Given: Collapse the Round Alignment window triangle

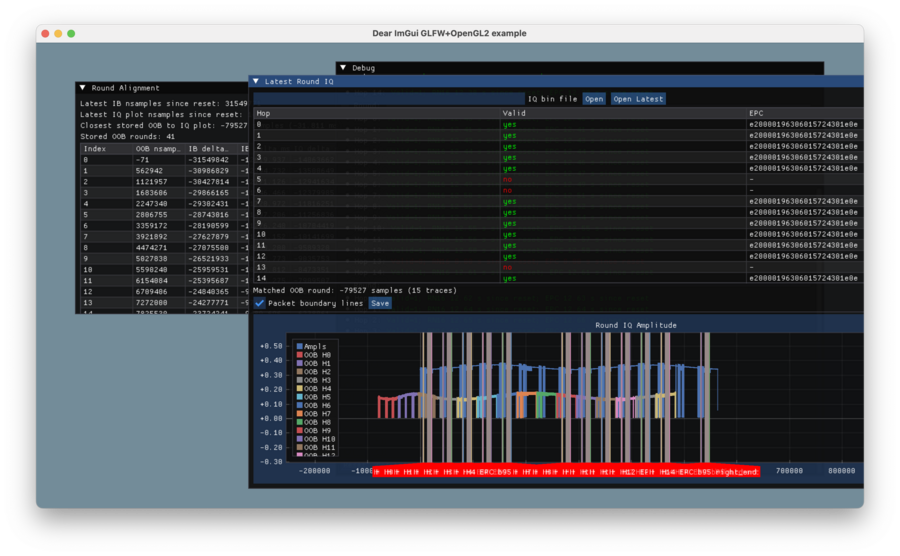Looking at the screenshot, I should [83, 88].
